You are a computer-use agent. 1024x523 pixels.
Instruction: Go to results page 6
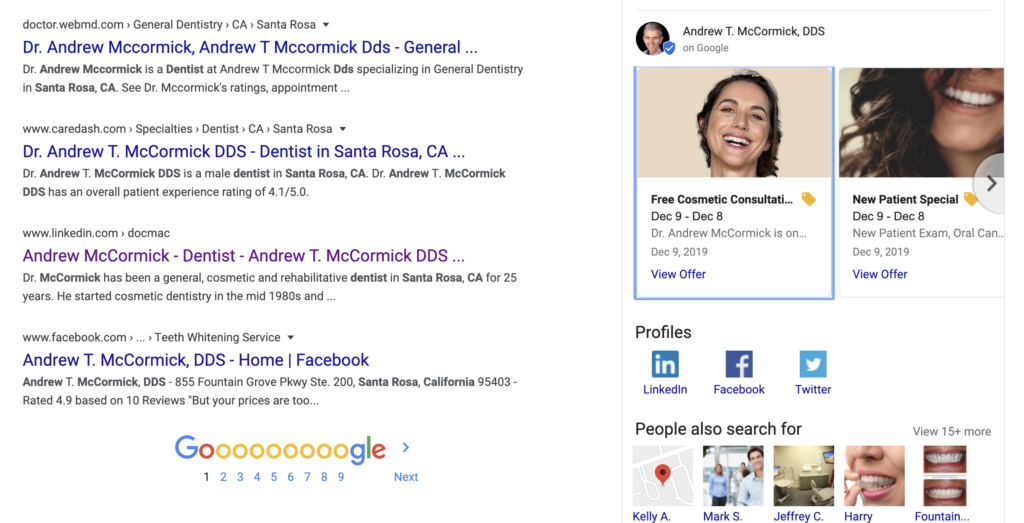[291, 477]
